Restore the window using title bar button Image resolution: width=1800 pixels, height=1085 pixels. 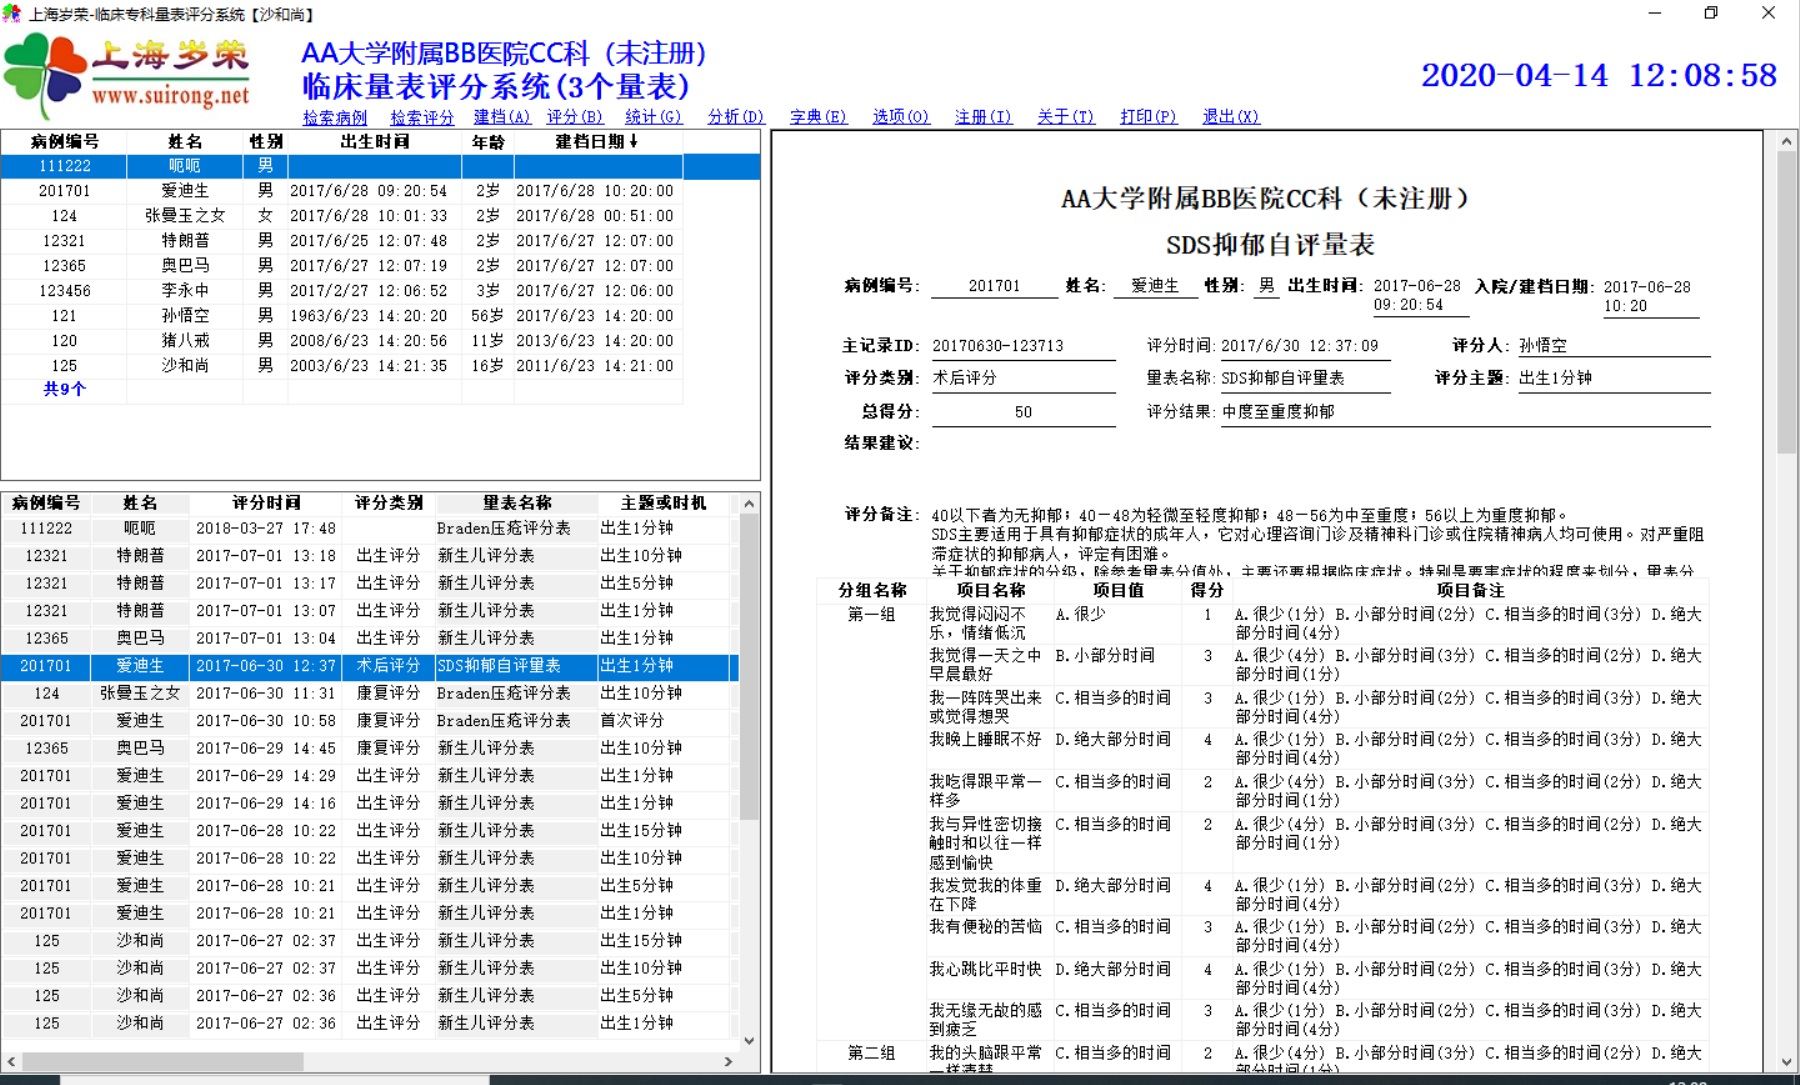1711,13
